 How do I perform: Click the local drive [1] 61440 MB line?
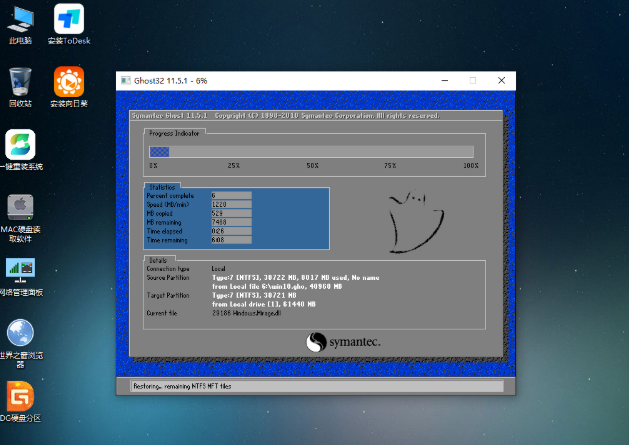click(264, 304)
